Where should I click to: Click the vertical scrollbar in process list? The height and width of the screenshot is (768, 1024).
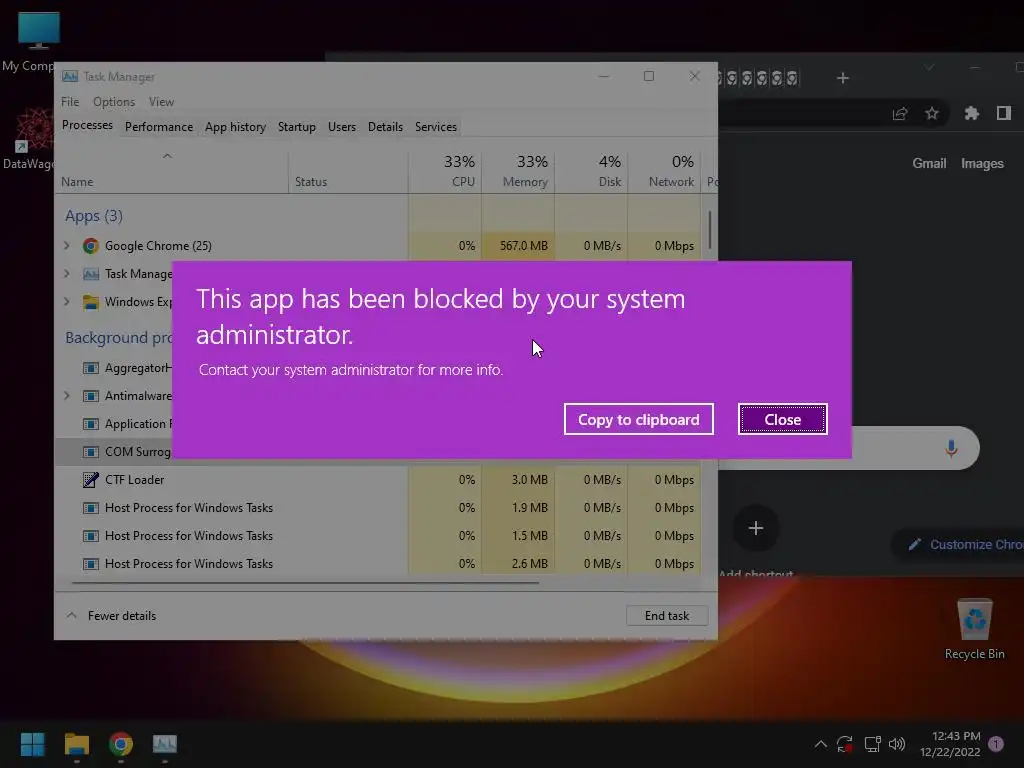coord(709,229)
